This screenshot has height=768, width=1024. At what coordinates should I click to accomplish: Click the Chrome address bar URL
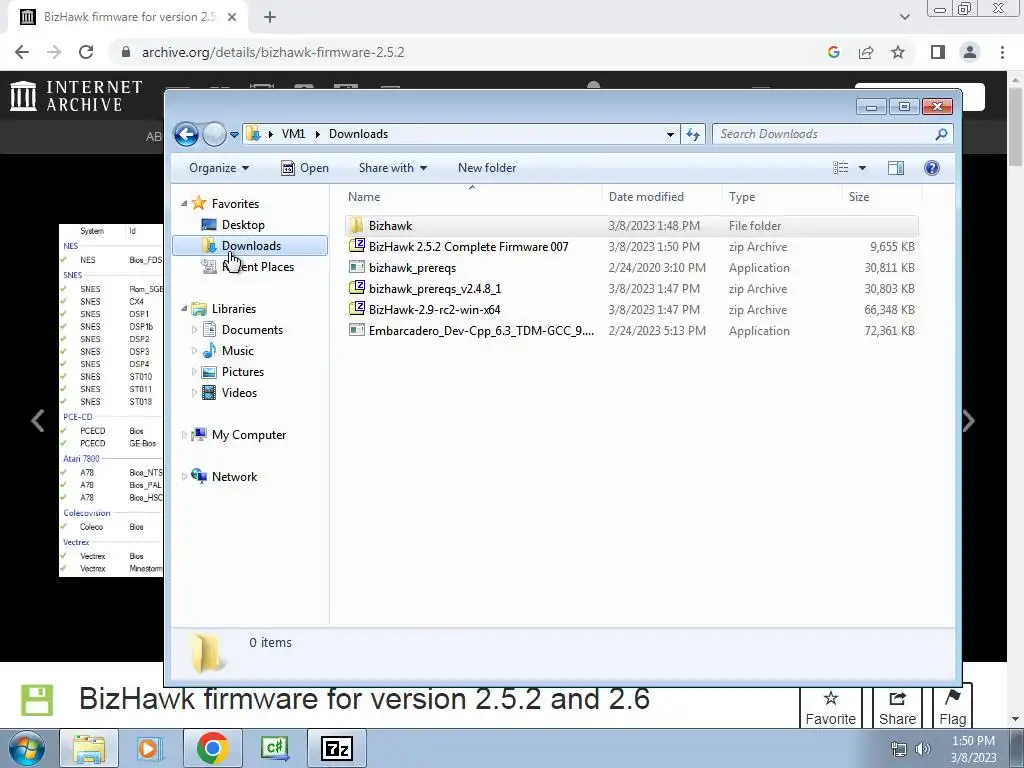pyautogui.click(x=273, y=52)
